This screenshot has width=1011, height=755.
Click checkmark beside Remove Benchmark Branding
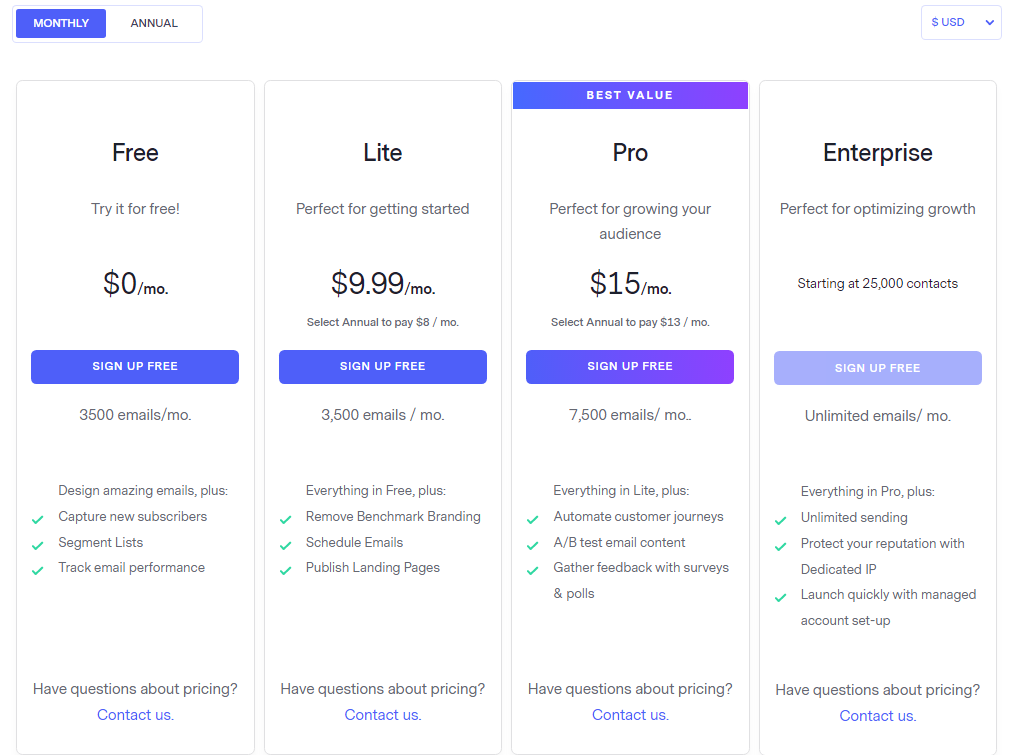coord(285,519)
